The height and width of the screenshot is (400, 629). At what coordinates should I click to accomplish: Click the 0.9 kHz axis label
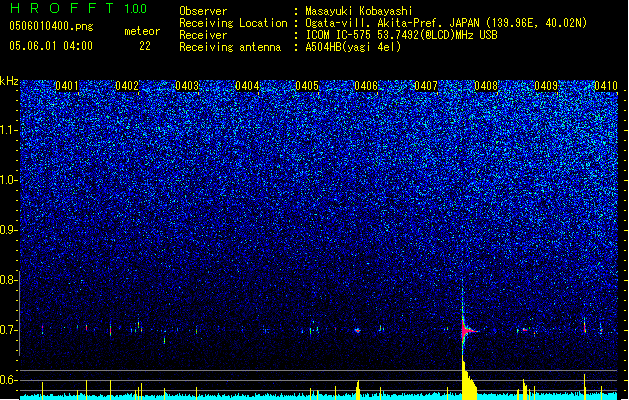coord(9,230)
